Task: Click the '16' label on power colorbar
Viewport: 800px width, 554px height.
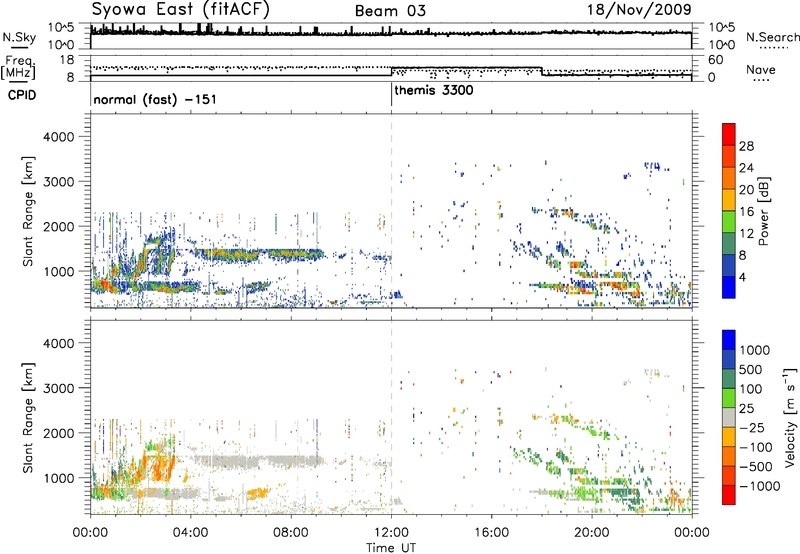Action: (746, 212)
